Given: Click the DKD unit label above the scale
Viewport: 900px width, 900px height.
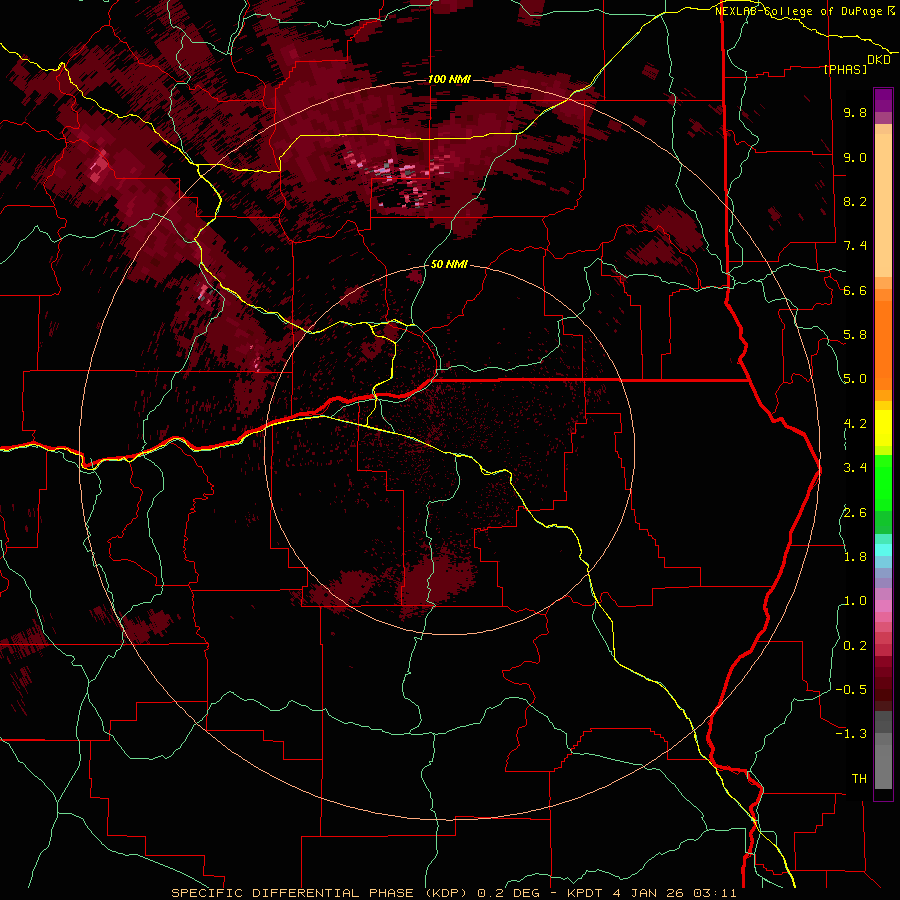Looking at the screenshot, I should click(879, 60).
